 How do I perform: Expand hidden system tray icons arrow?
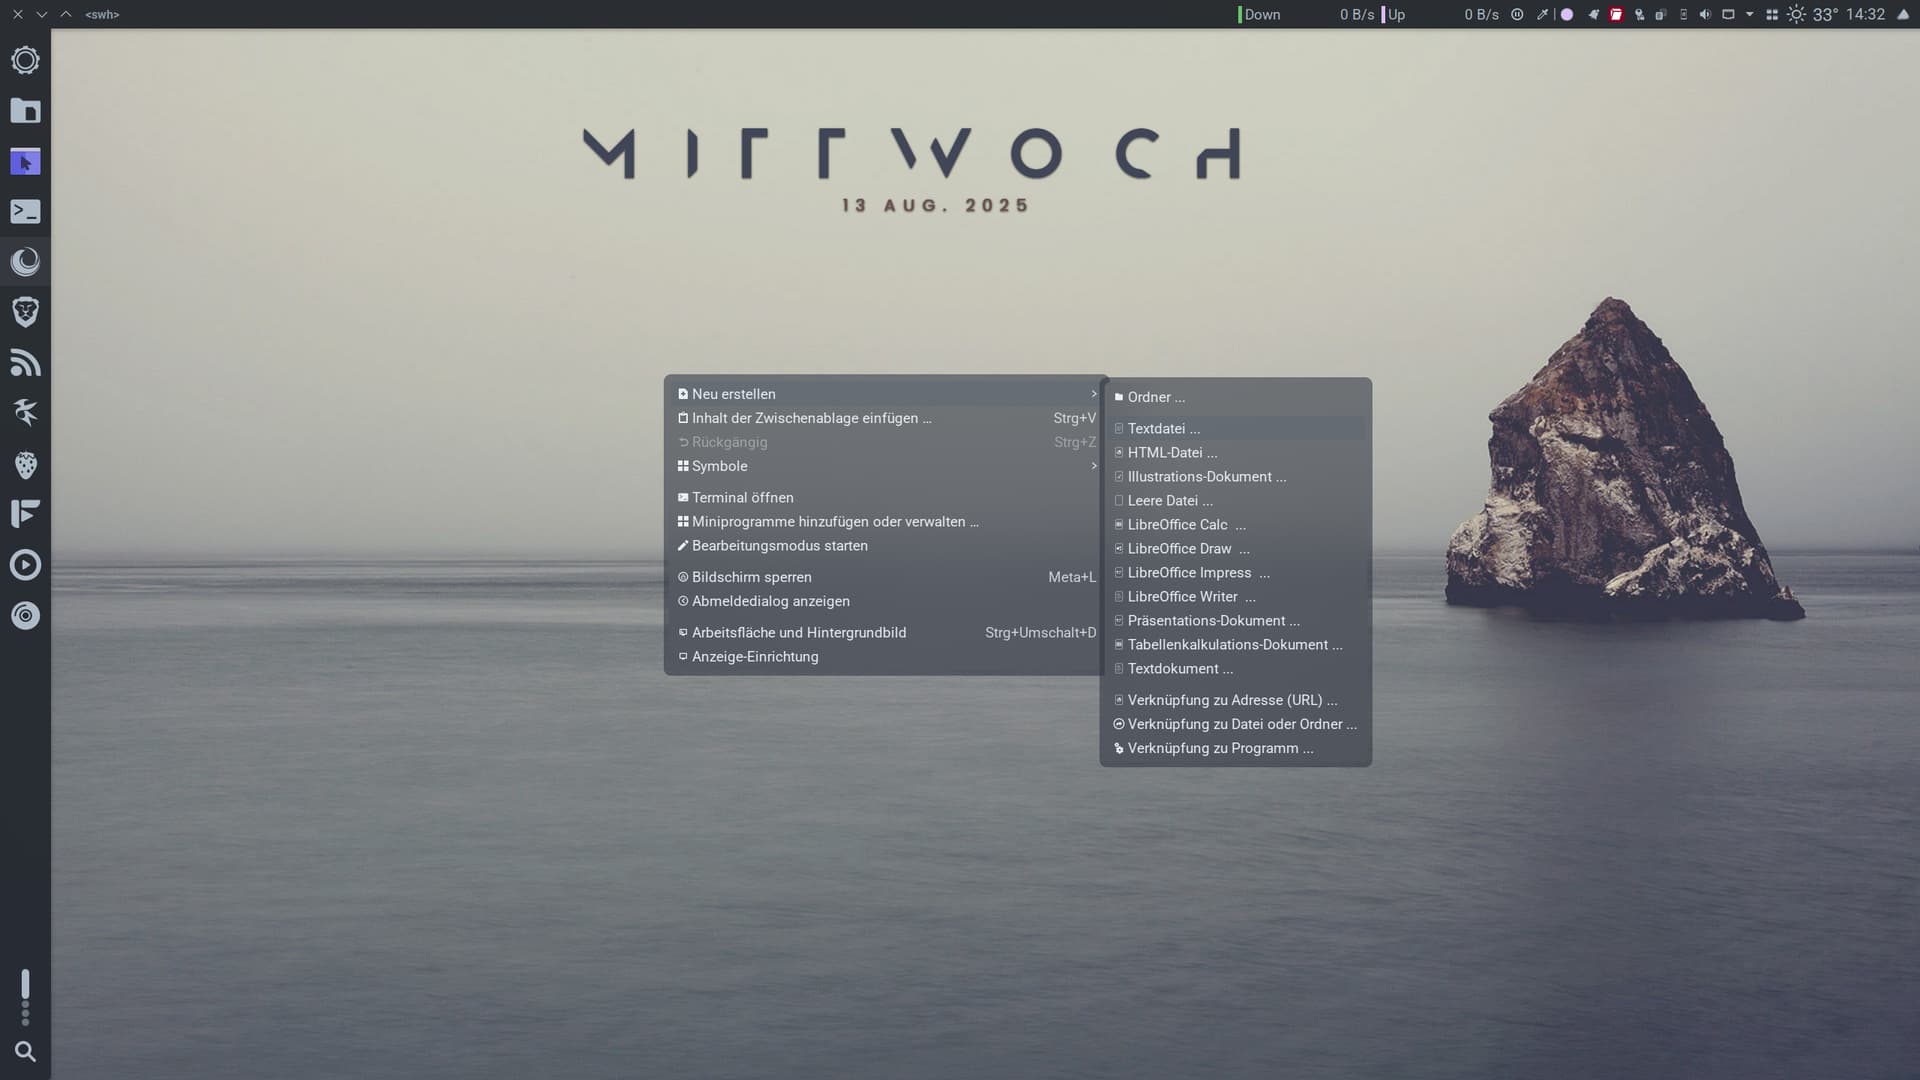point(1749,15)
